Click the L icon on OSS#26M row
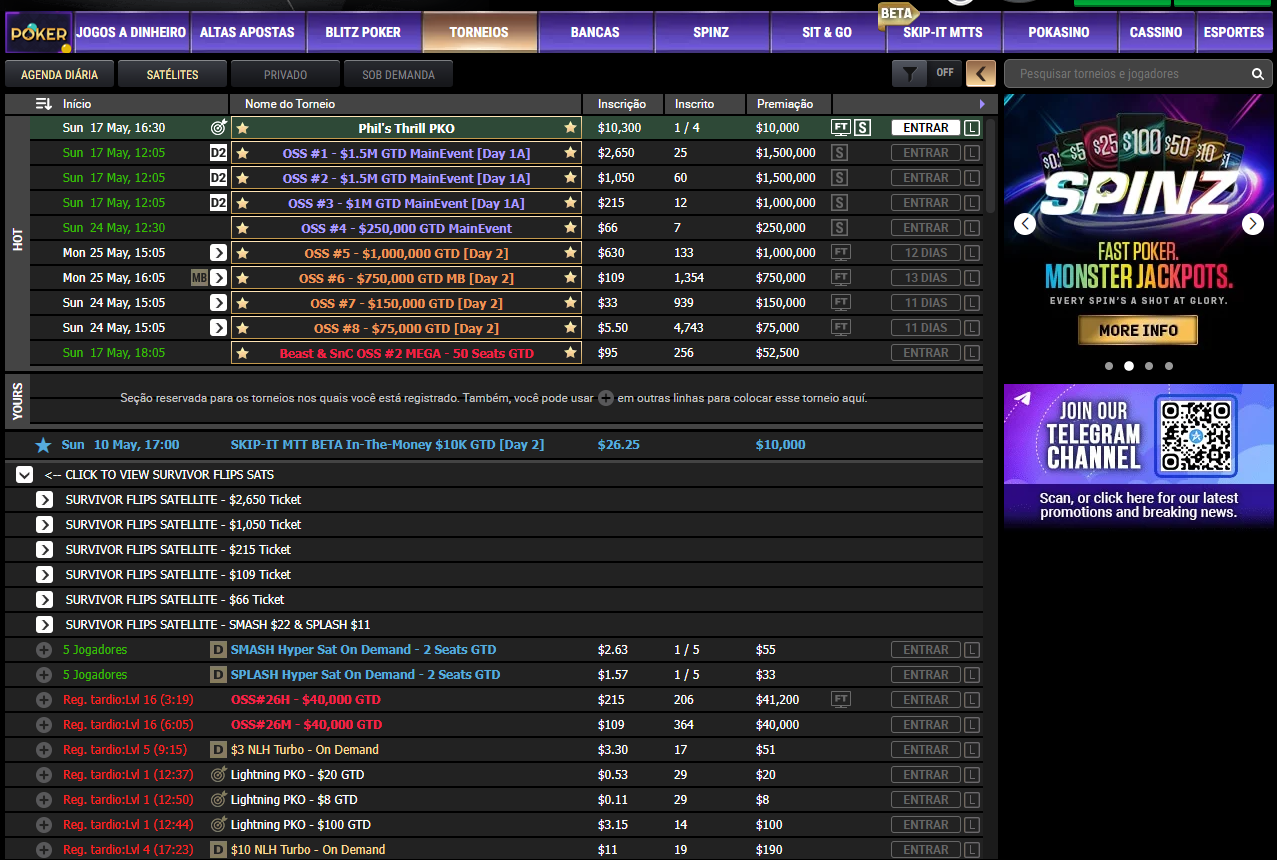This screenshot has width=1277, height=860. click(x=972, y=725)
